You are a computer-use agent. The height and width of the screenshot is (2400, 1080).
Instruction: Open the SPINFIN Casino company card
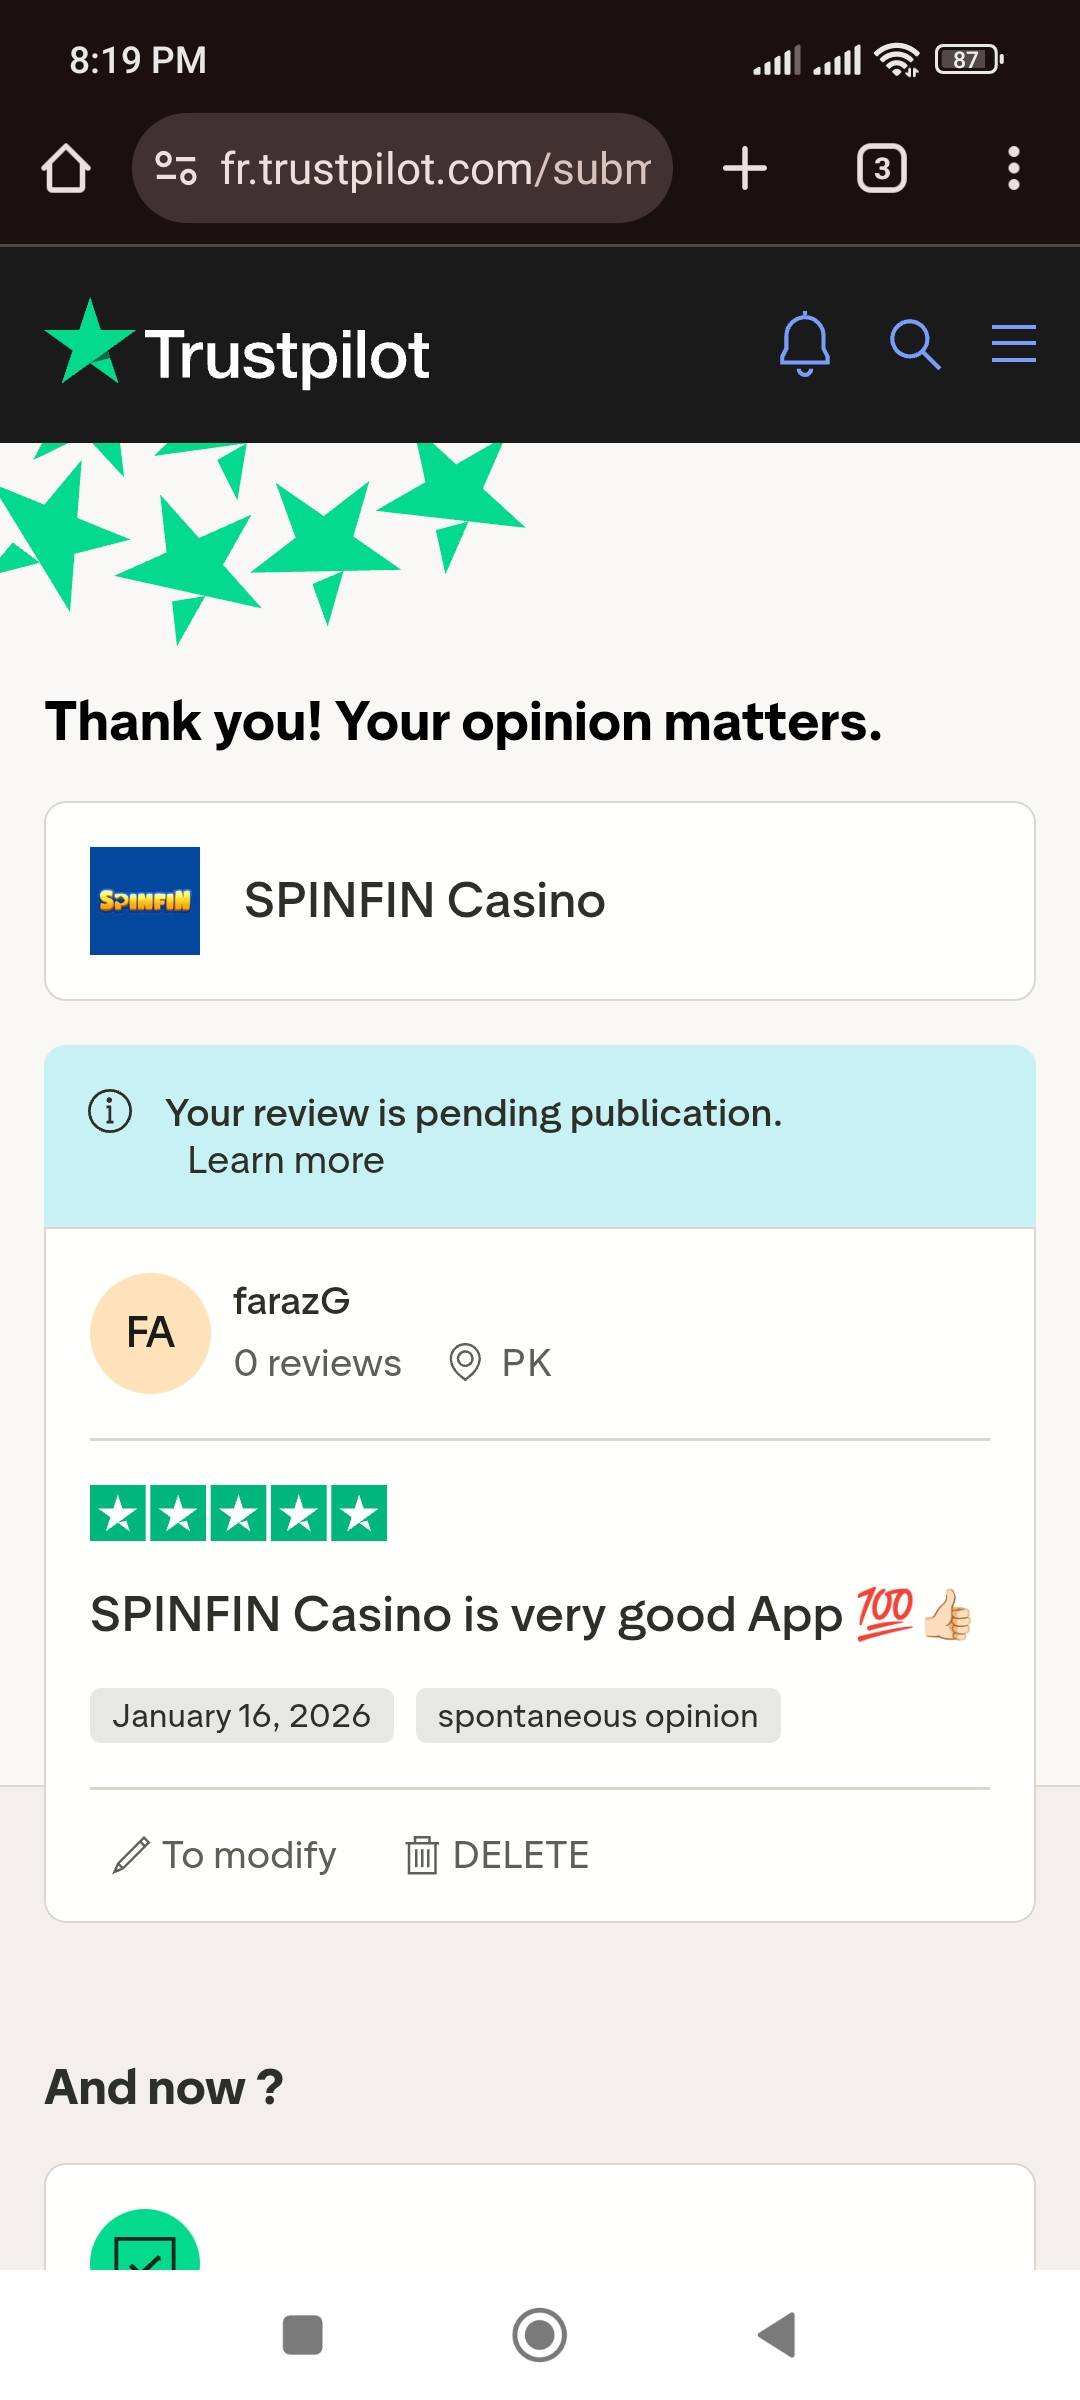pos(540,900)
